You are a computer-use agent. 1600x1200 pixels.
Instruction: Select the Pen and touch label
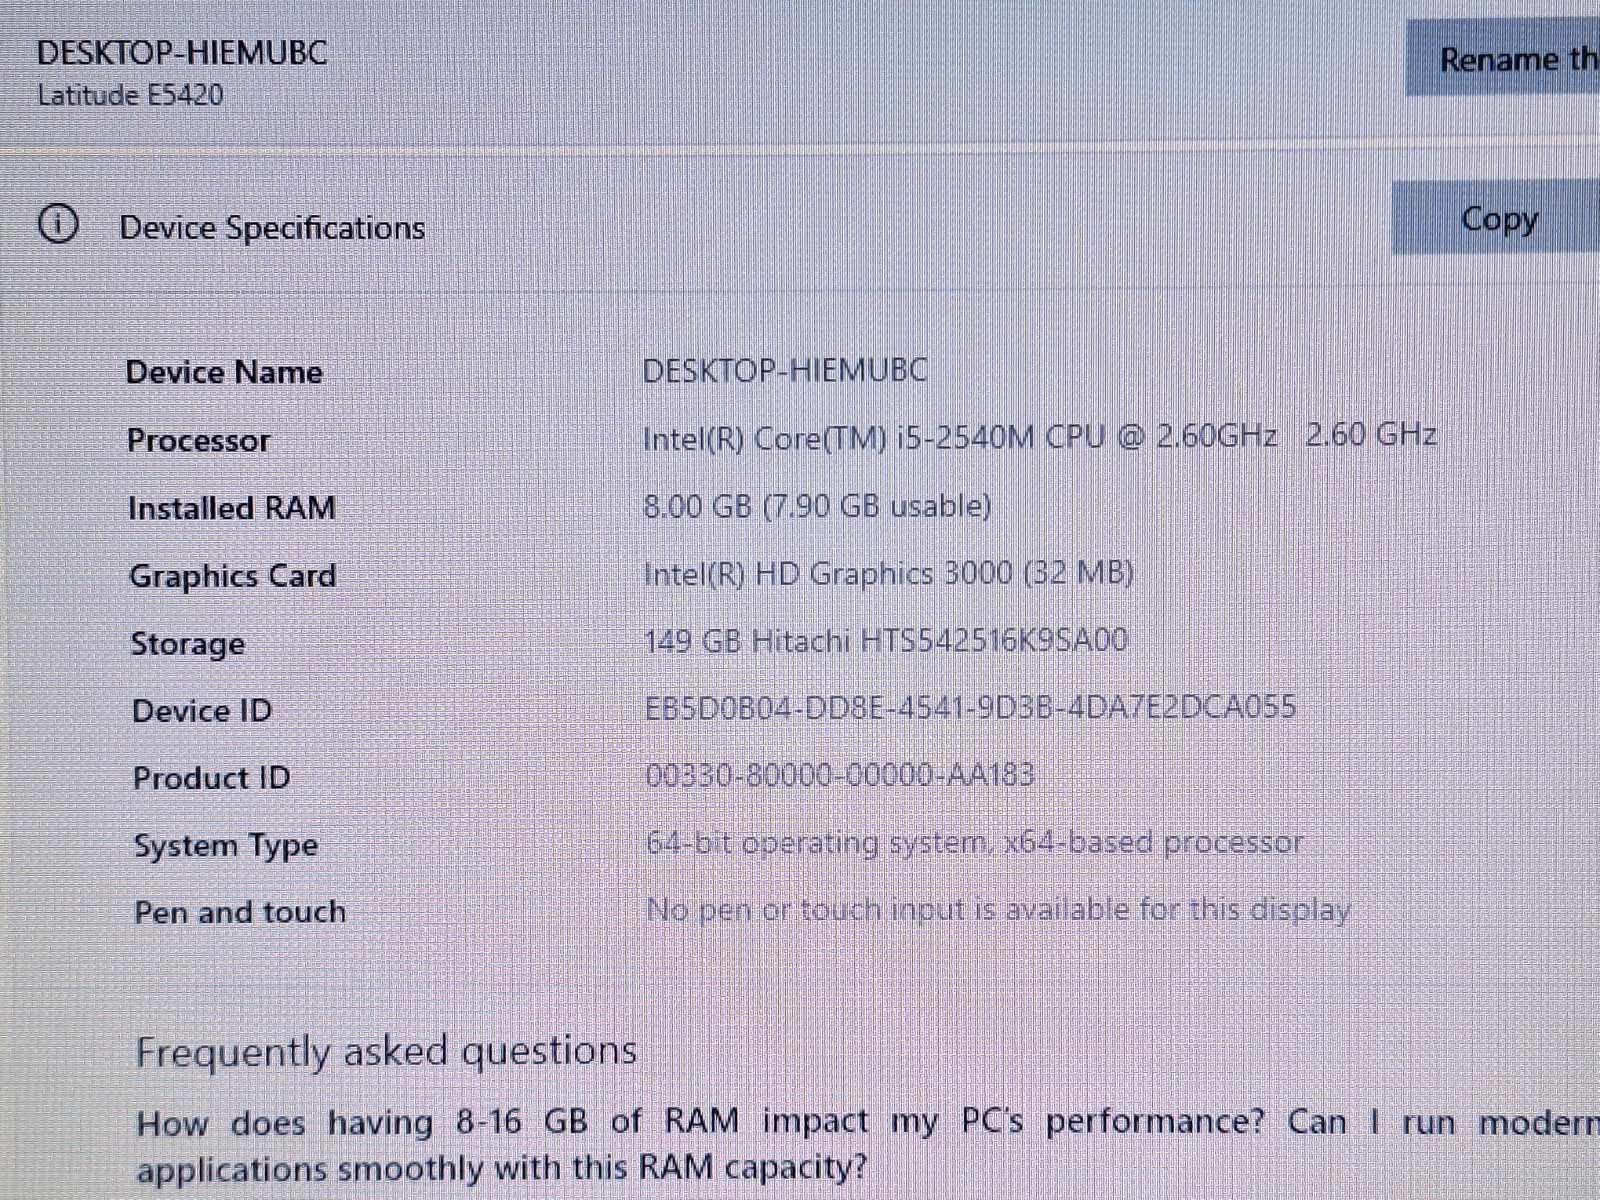[240, 913]
